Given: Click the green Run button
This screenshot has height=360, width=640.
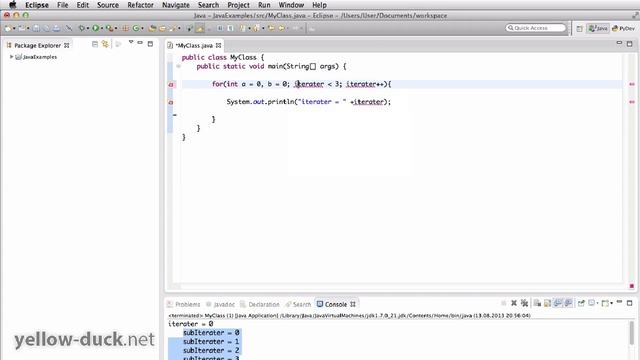Looking at the screenshot, I should [x=95, y=29].
